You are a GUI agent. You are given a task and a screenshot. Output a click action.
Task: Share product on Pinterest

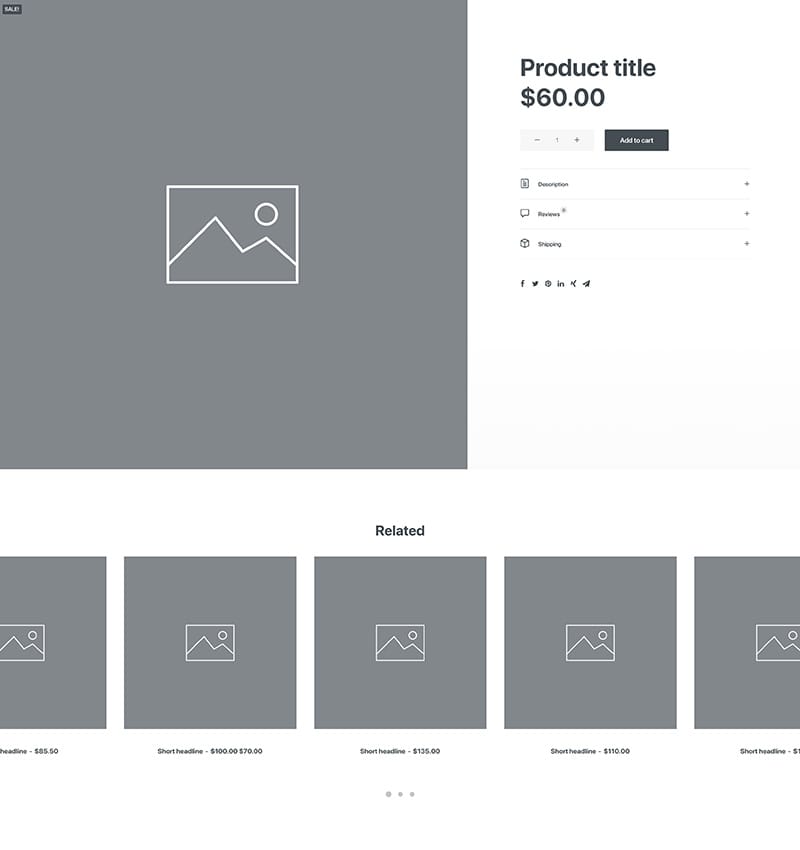548,284
